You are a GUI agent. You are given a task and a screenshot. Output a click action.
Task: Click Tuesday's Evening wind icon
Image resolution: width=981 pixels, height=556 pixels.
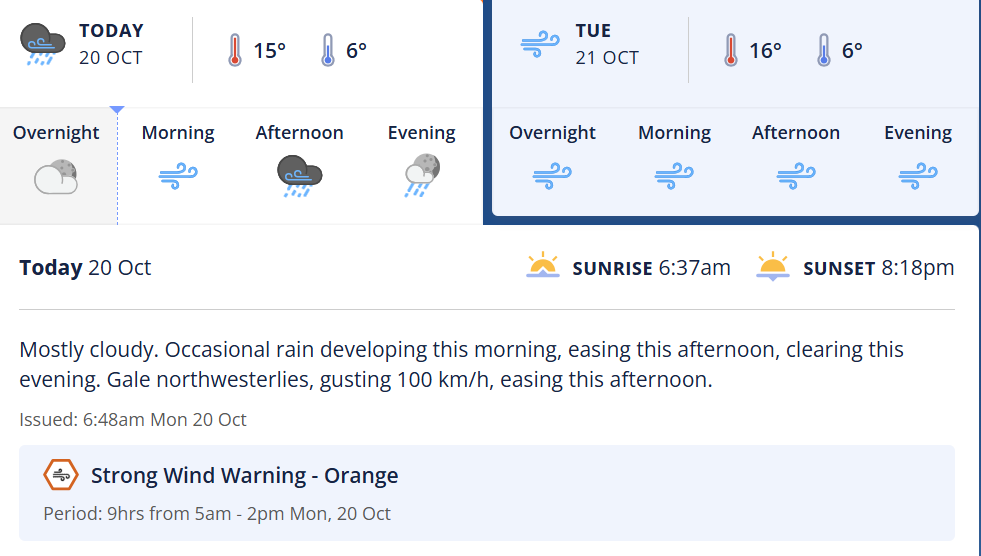click(917, 178)
